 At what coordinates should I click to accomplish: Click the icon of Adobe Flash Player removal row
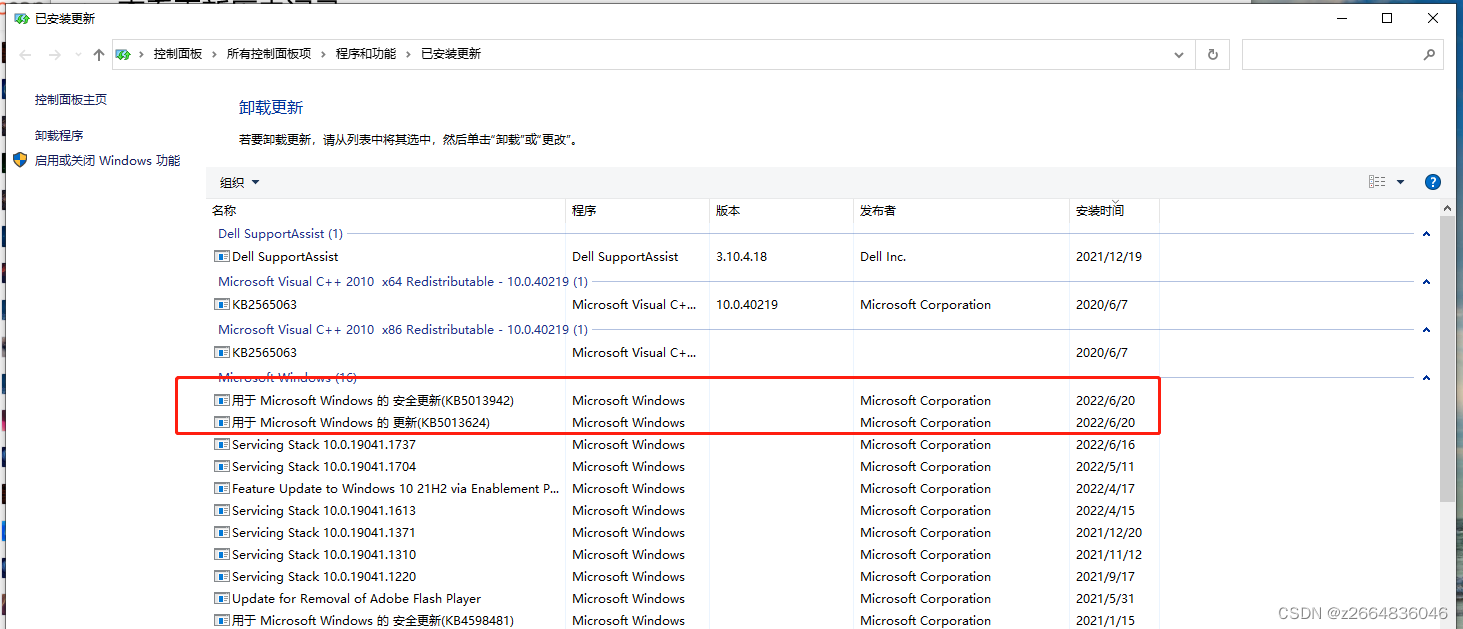click(x=222, y=599)
